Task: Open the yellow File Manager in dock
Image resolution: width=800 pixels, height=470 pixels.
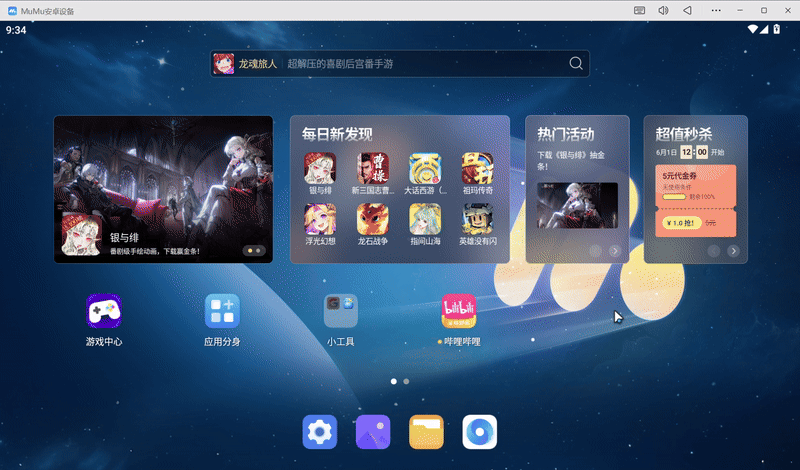Action: [x=426, y=432]
